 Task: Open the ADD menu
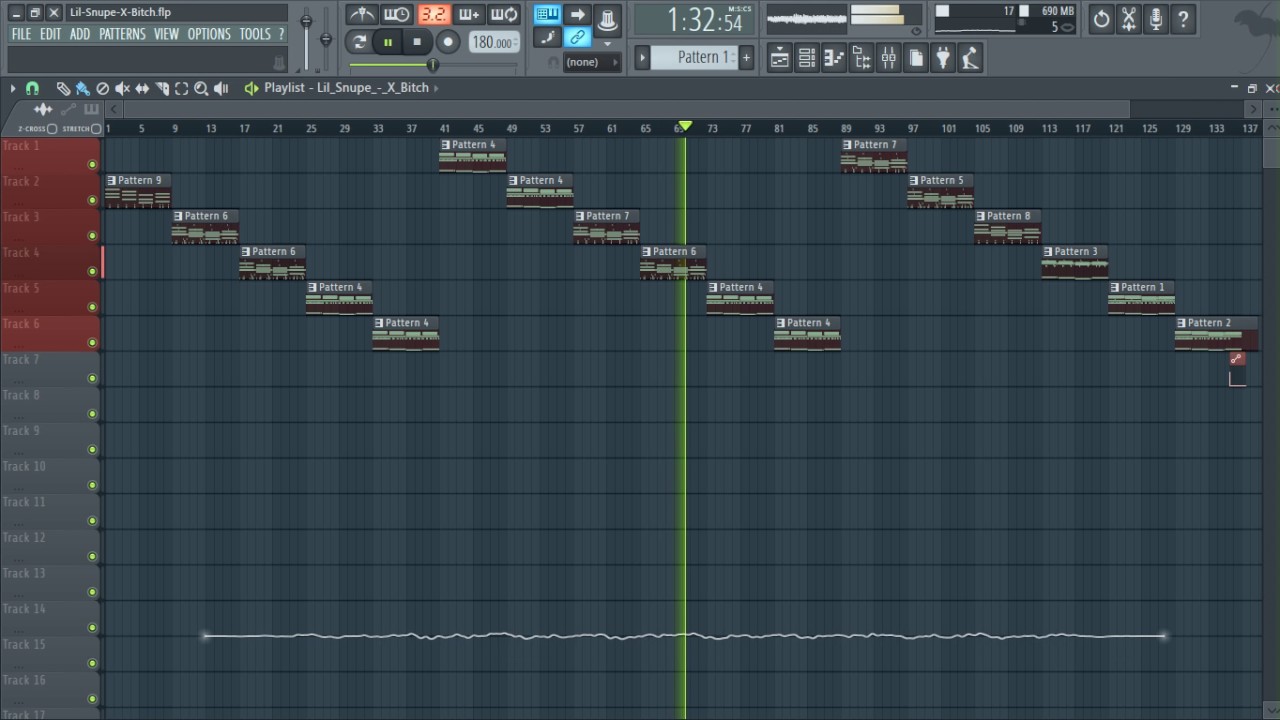pos(80,34)
